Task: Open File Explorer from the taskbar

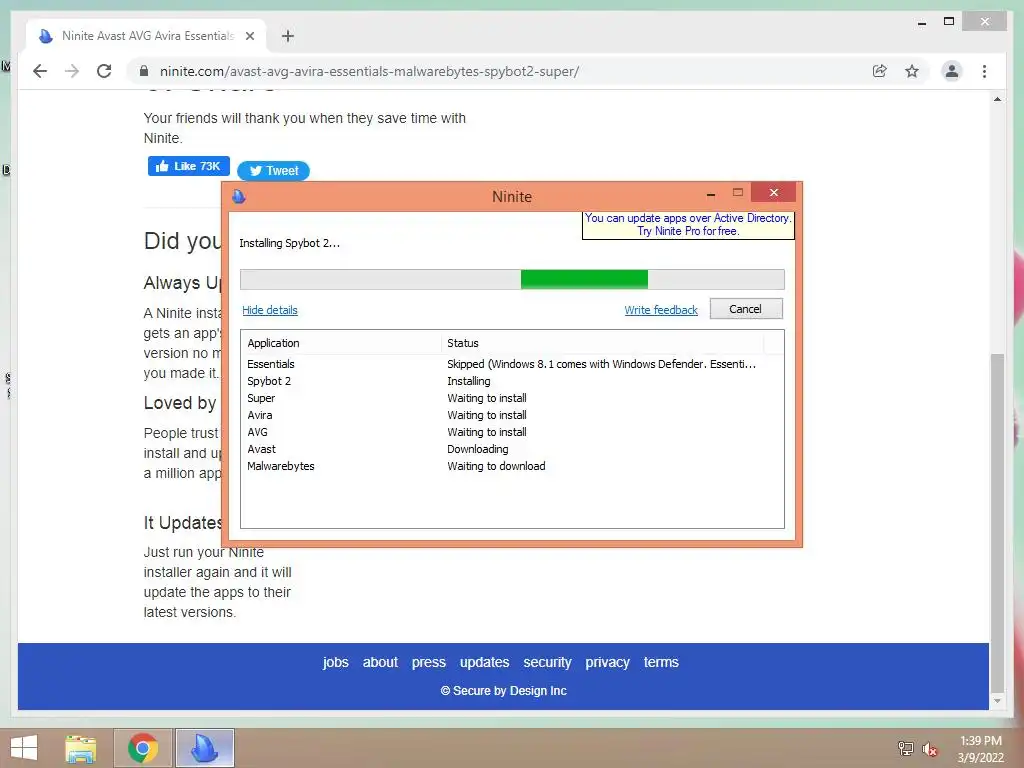Action: tap(81, 748)
